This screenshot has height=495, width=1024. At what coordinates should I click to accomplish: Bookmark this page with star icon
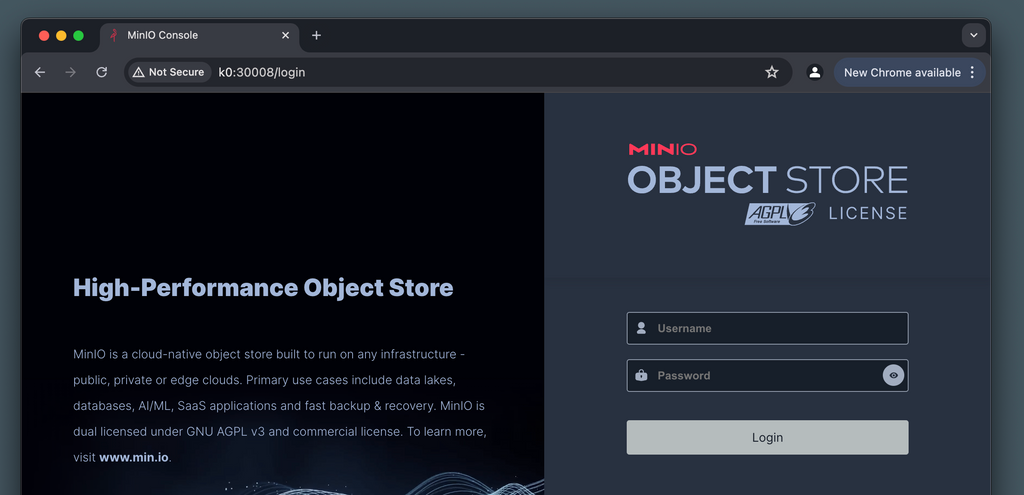click(772, 72)
